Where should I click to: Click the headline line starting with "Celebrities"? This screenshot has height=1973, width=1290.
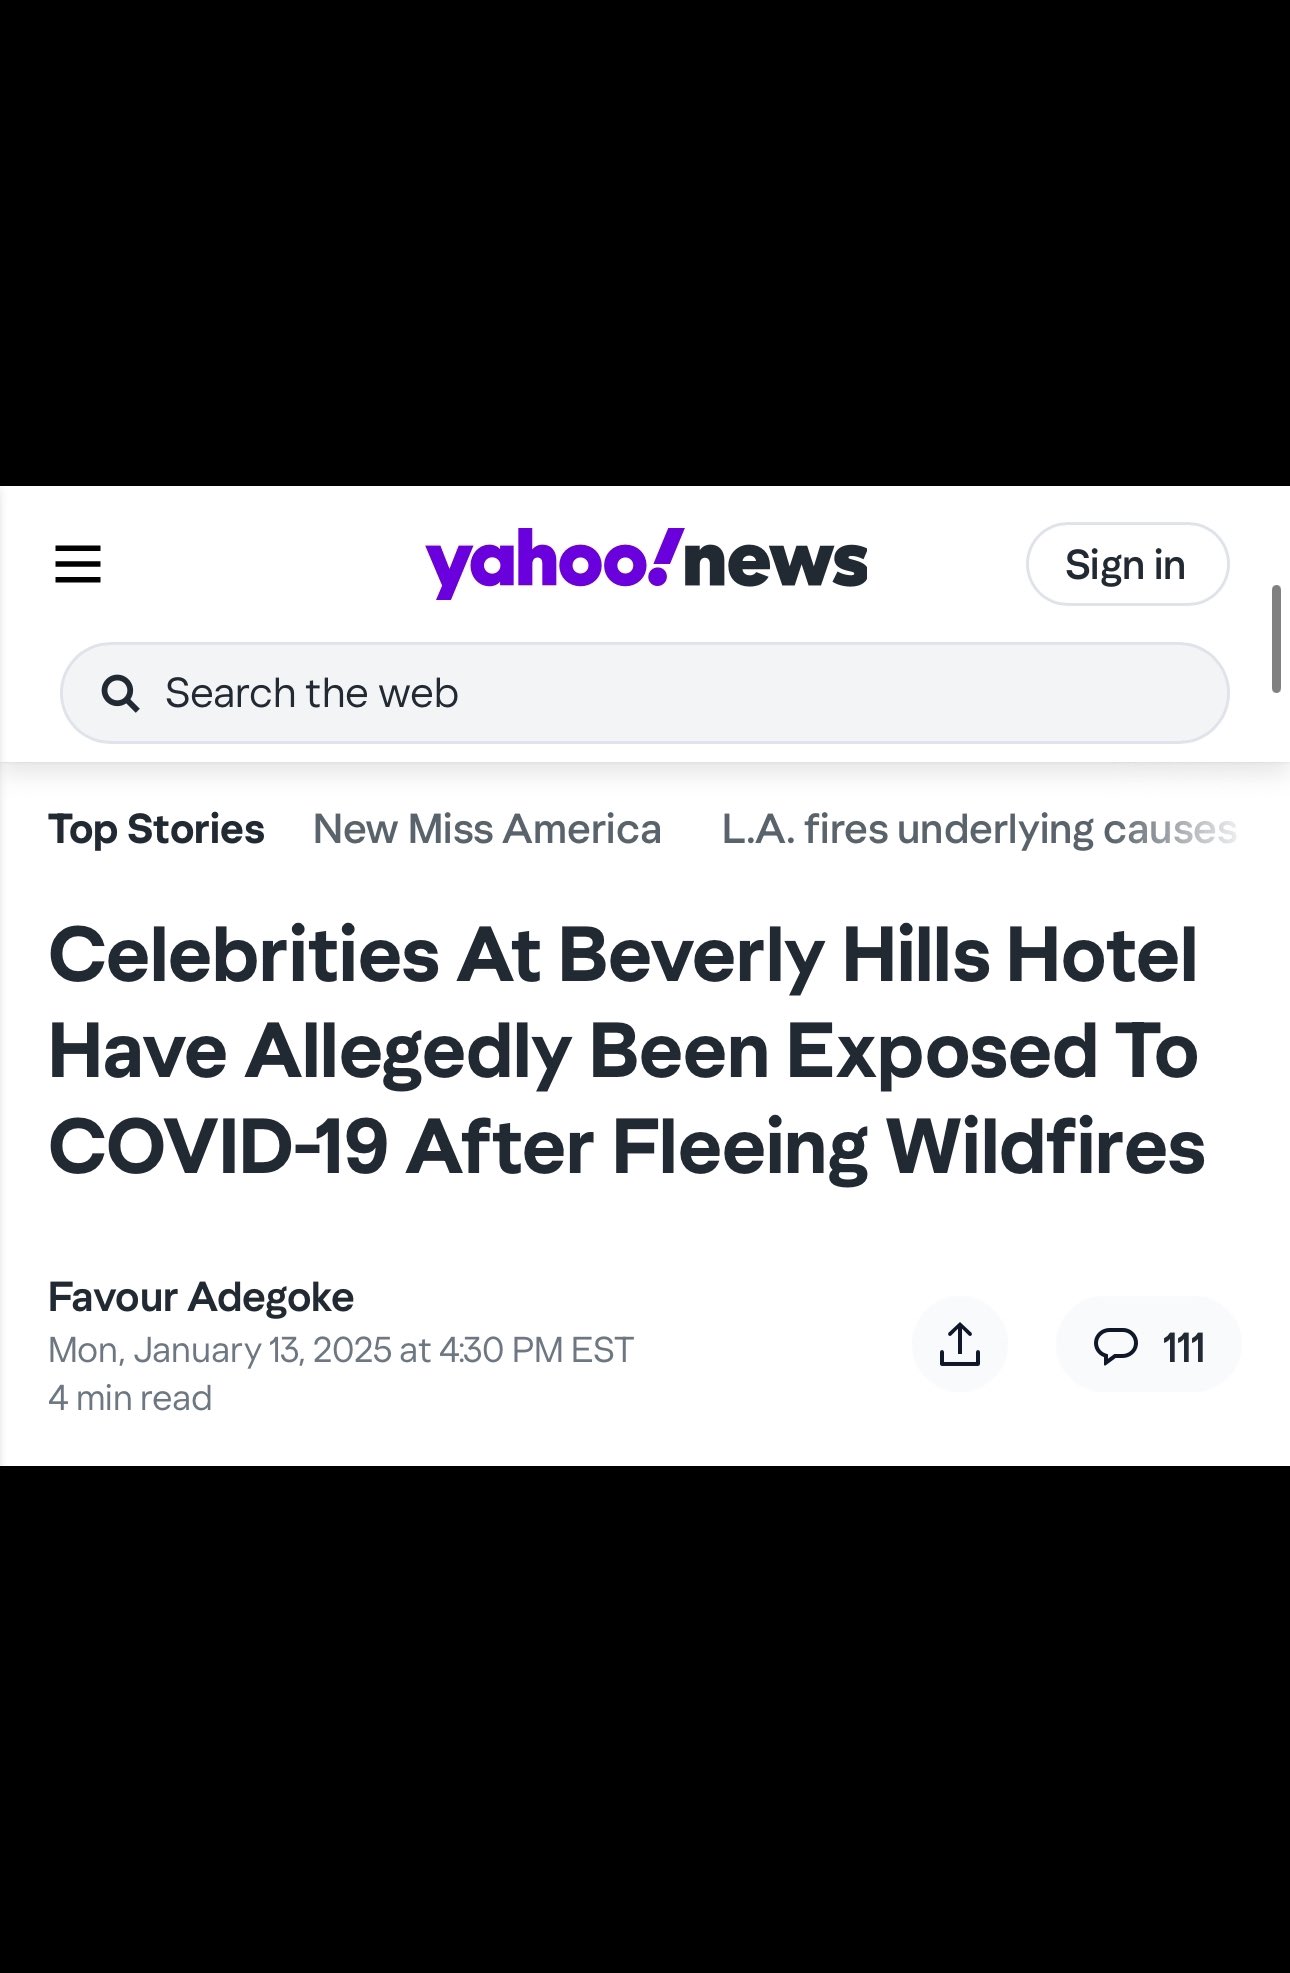pos(622,955)
